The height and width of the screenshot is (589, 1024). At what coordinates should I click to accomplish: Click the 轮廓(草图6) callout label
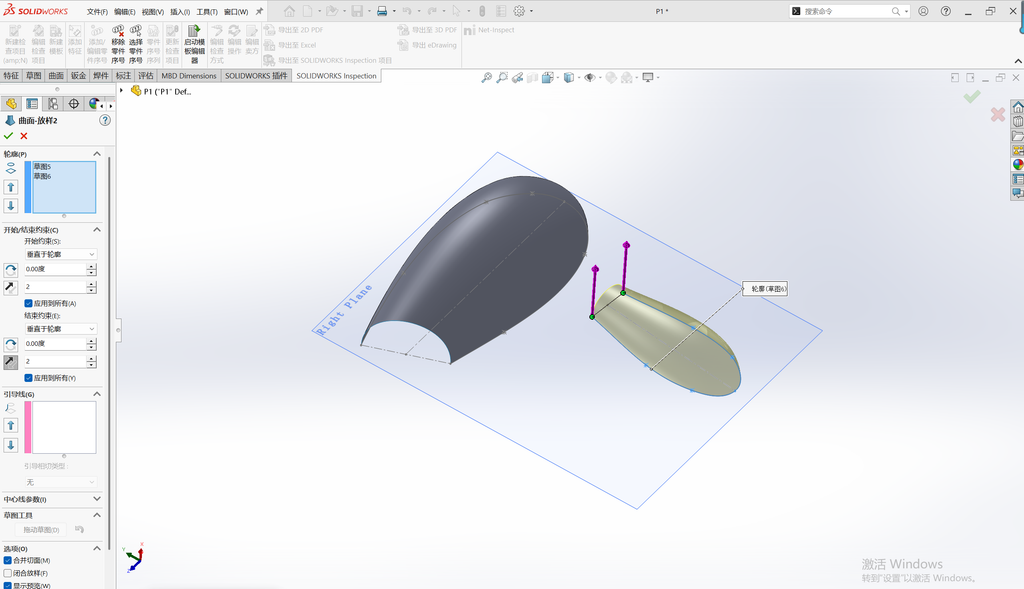click(765, 289)
